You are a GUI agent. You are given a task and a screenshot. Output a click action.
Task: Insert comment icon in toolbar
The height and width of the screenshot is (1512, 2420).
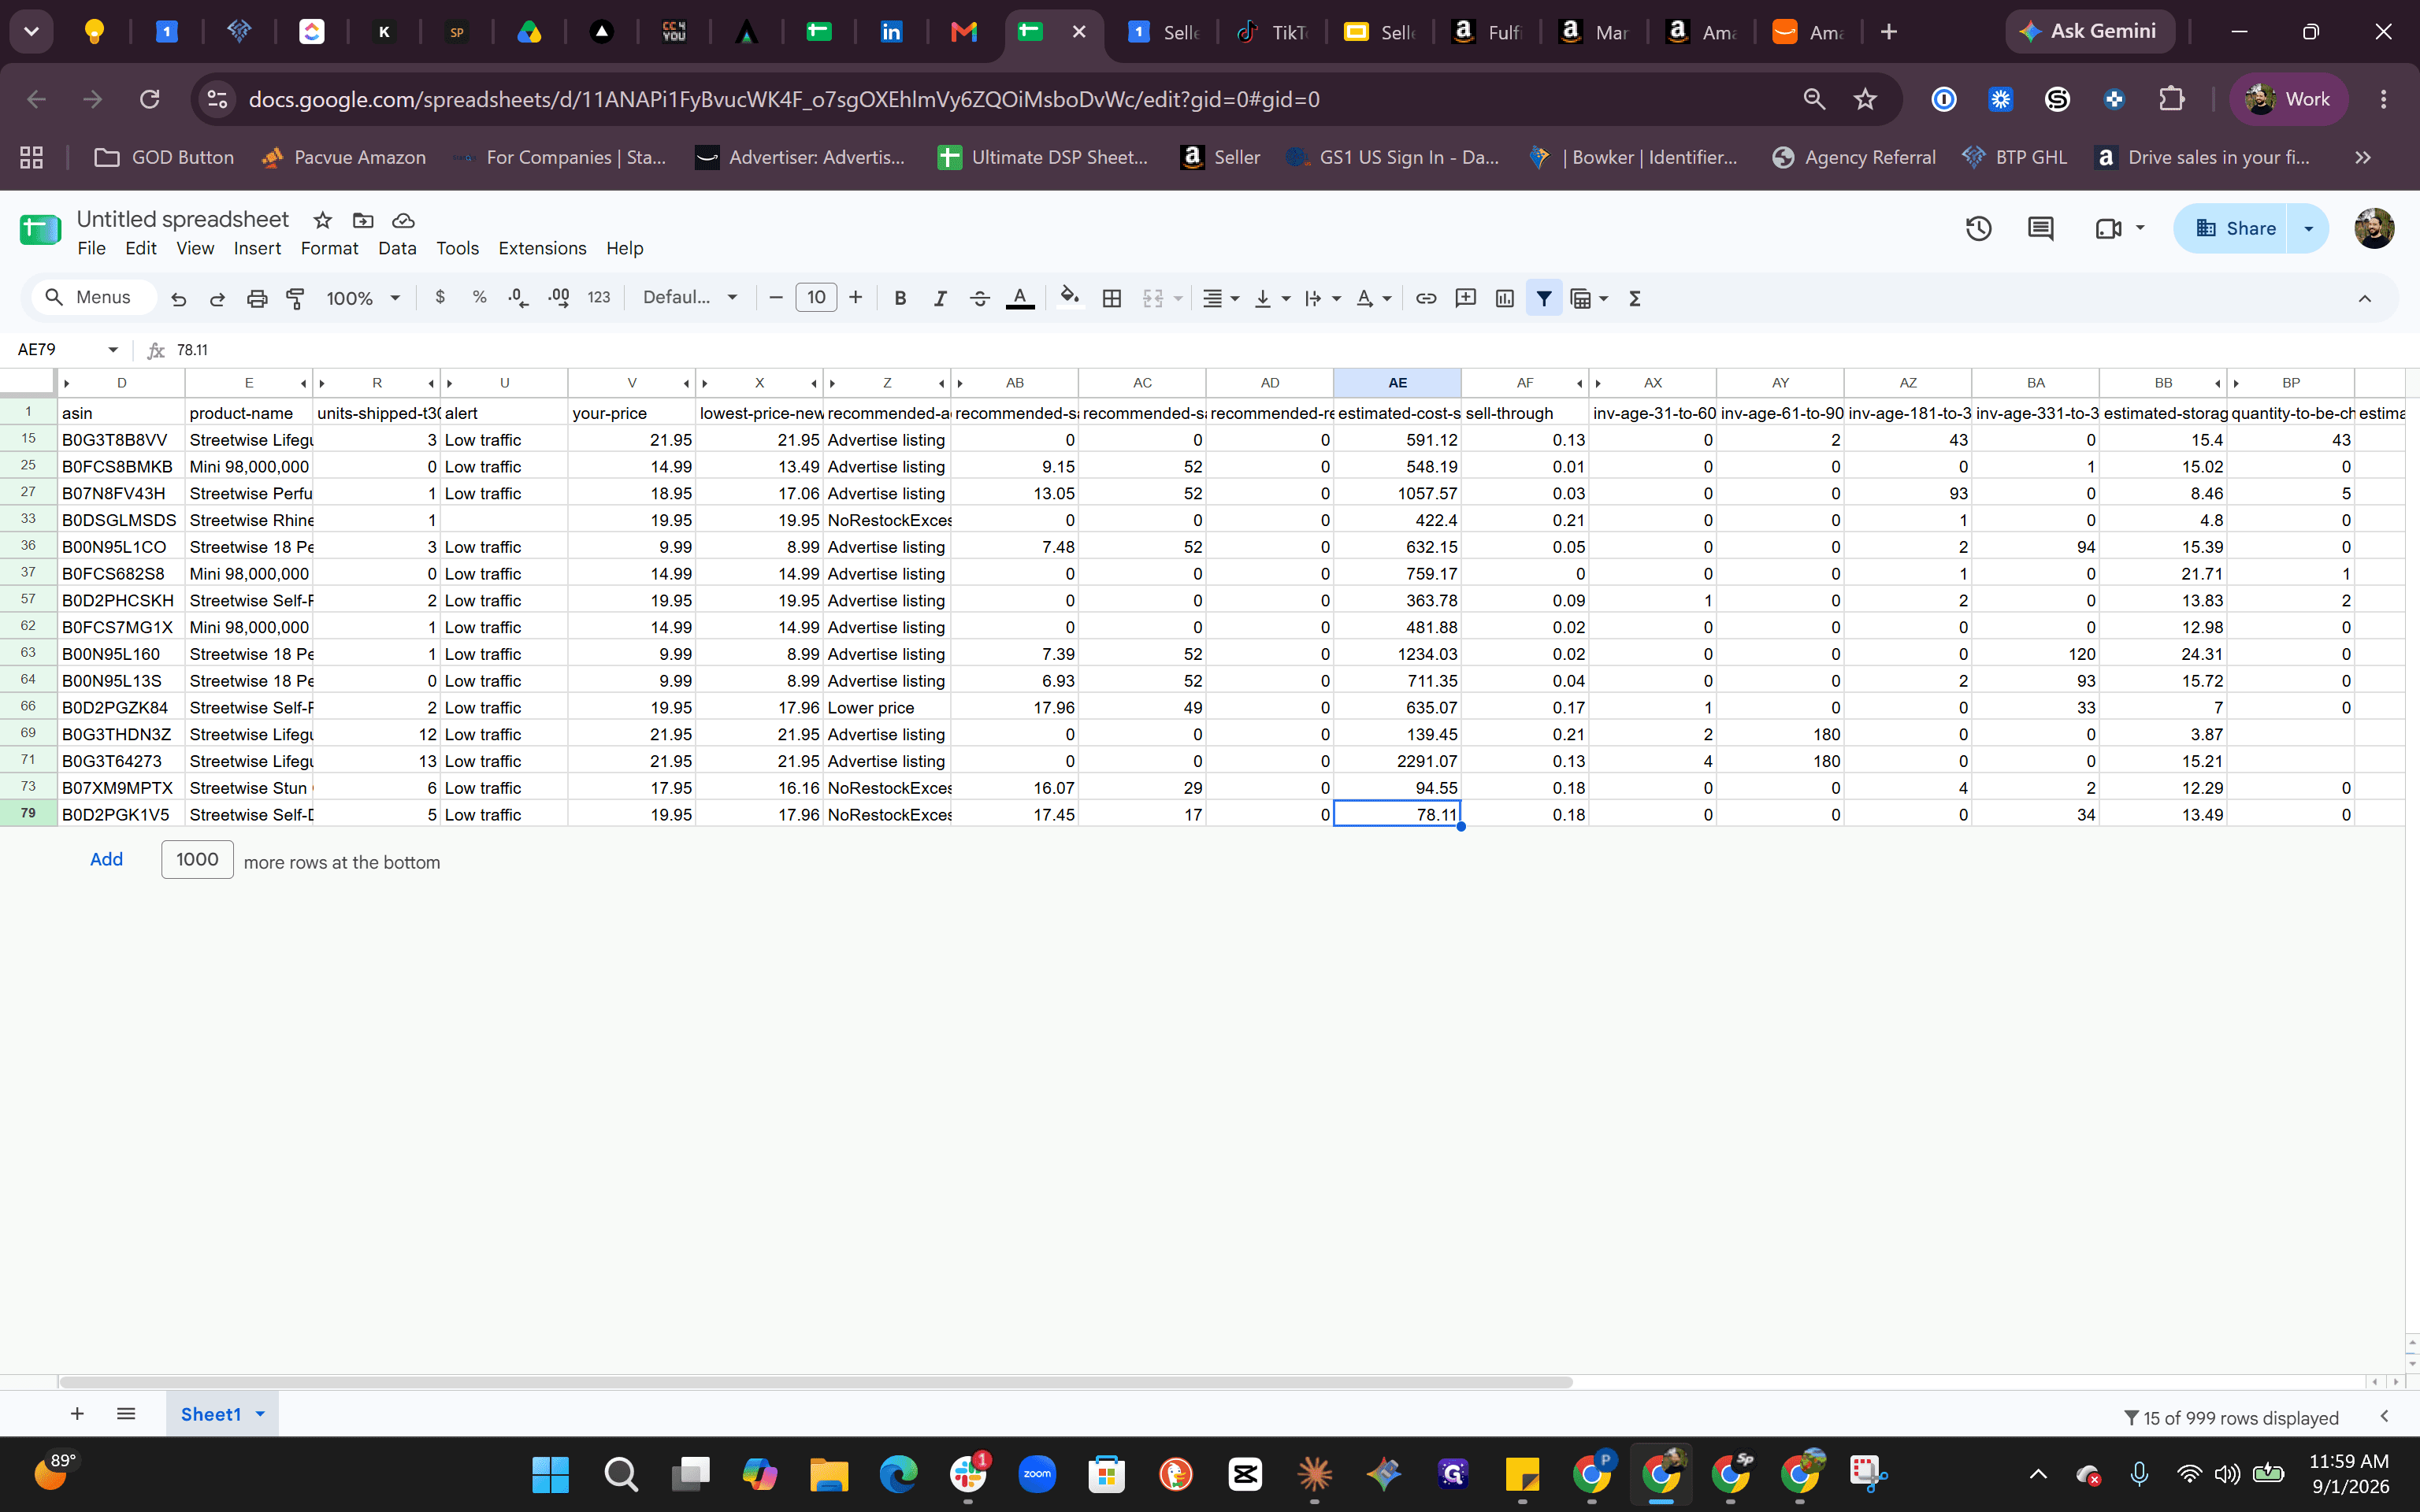point(1466,298)
